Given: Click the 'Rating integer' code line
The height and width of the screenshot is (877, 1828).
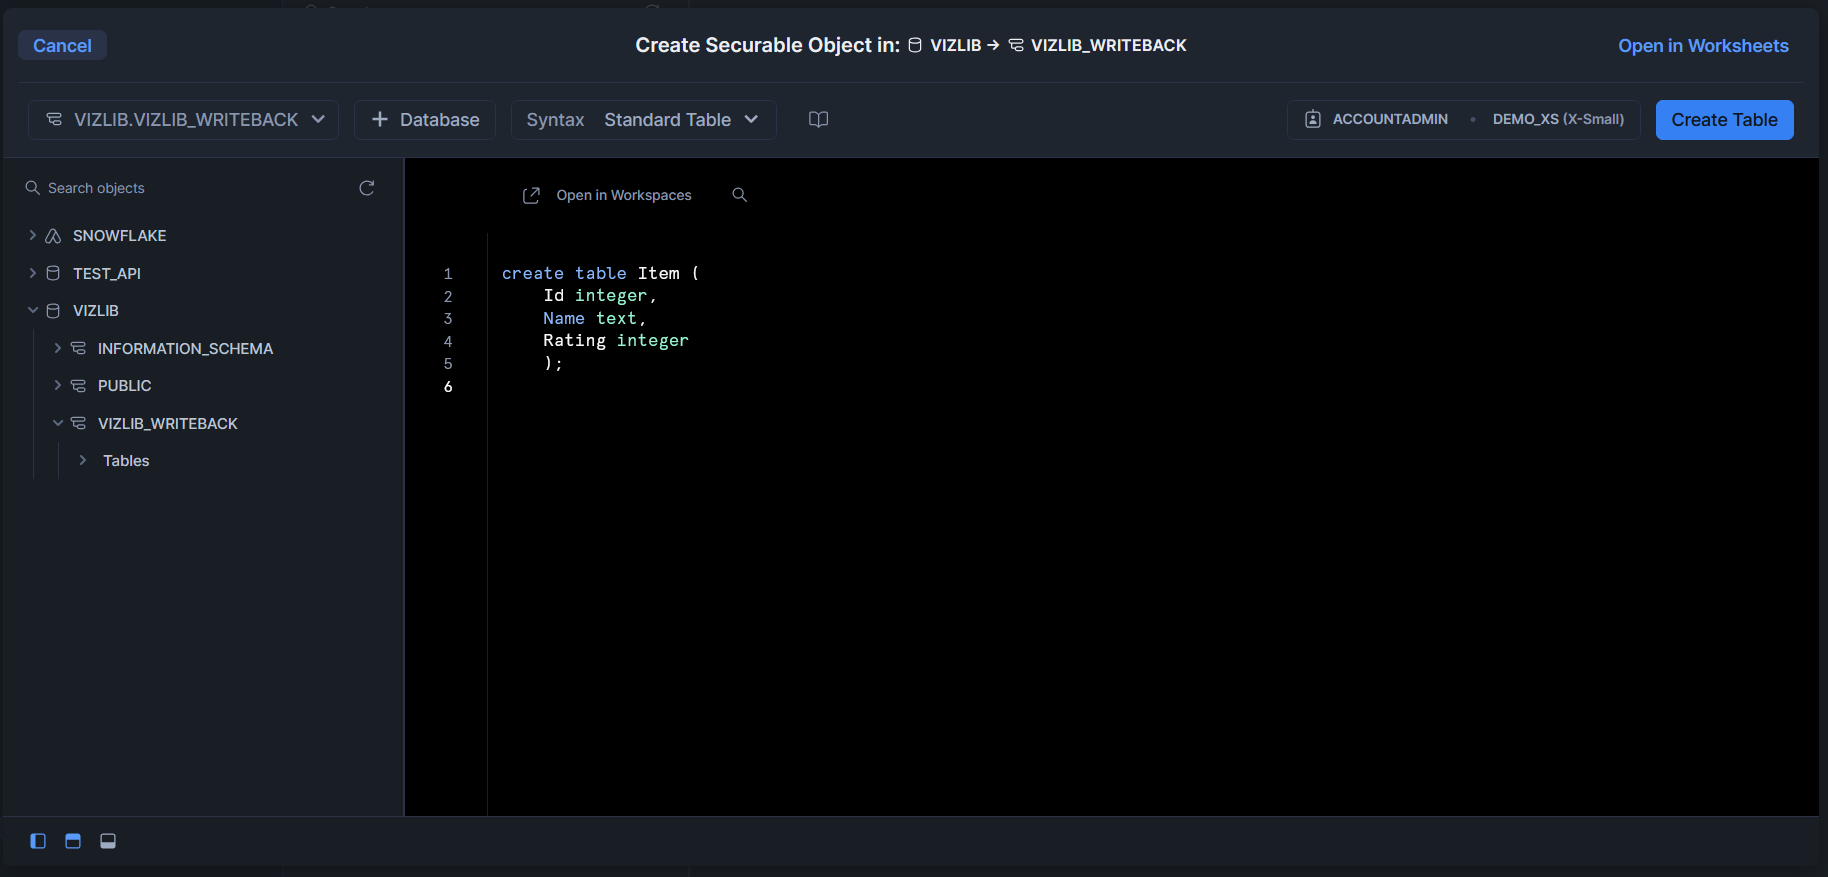Looking at the screenshot, I should click(x=616, y=341).
